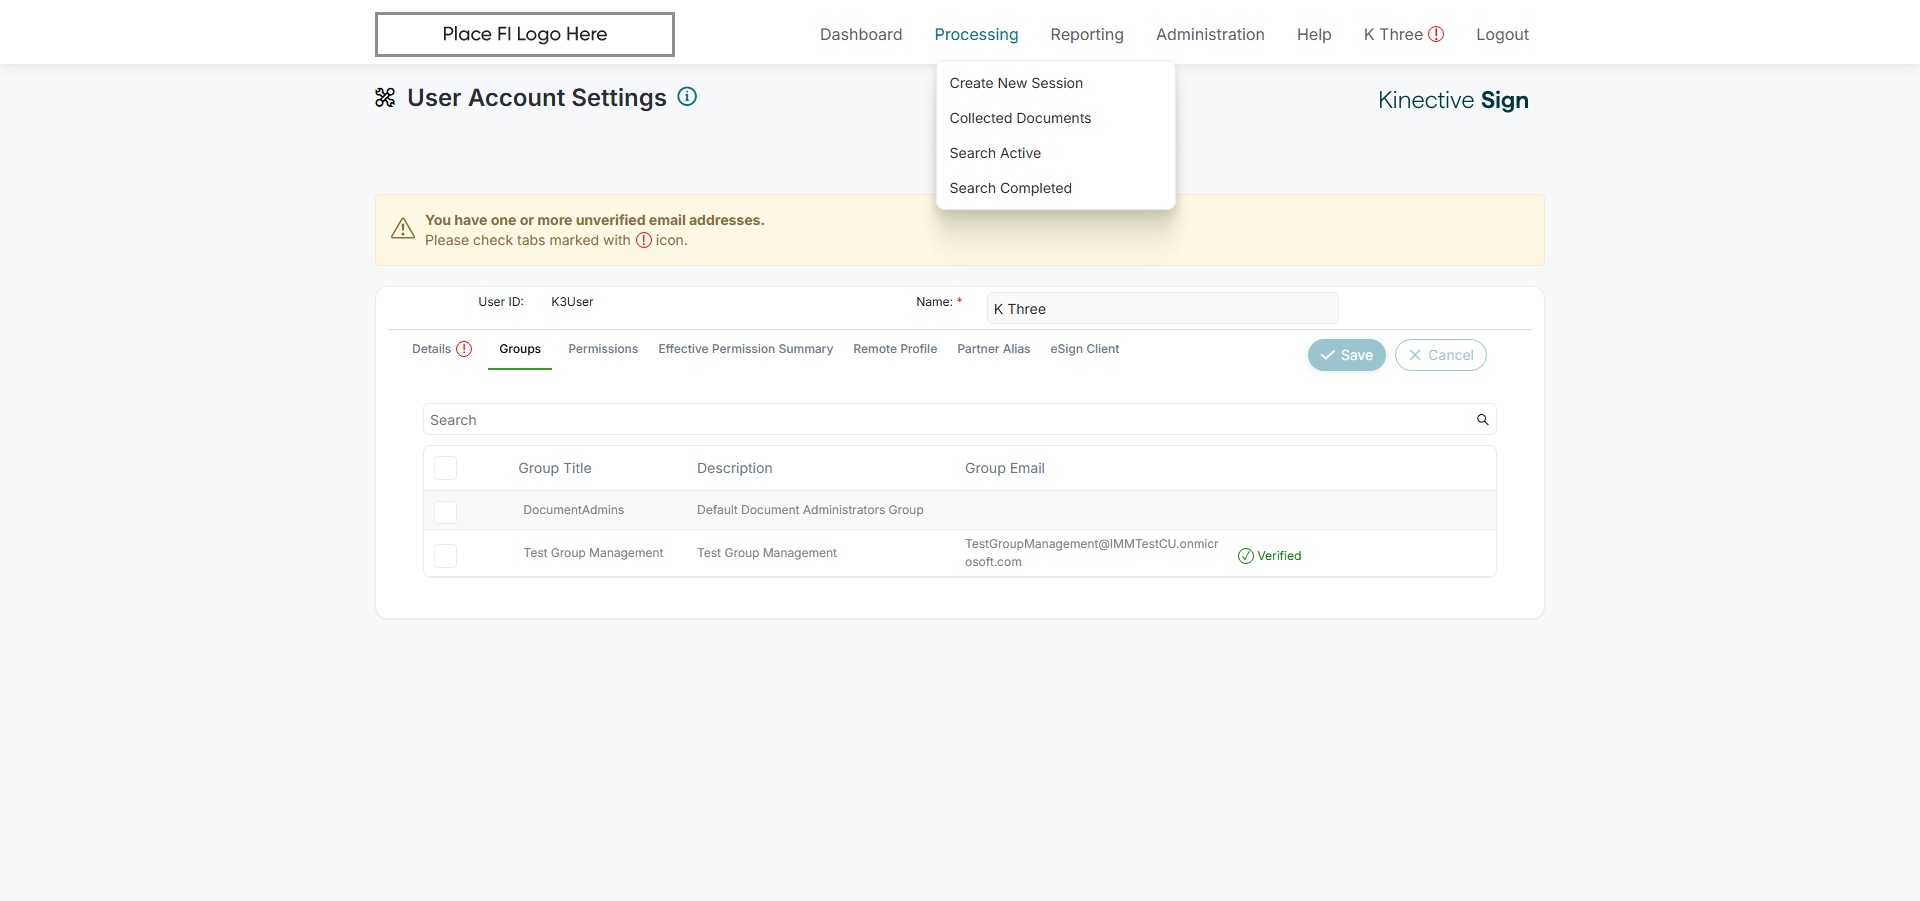Screen dimensions: 1920x901
Task: Check the Test Group Management checkbox
Action: [446, 555]
